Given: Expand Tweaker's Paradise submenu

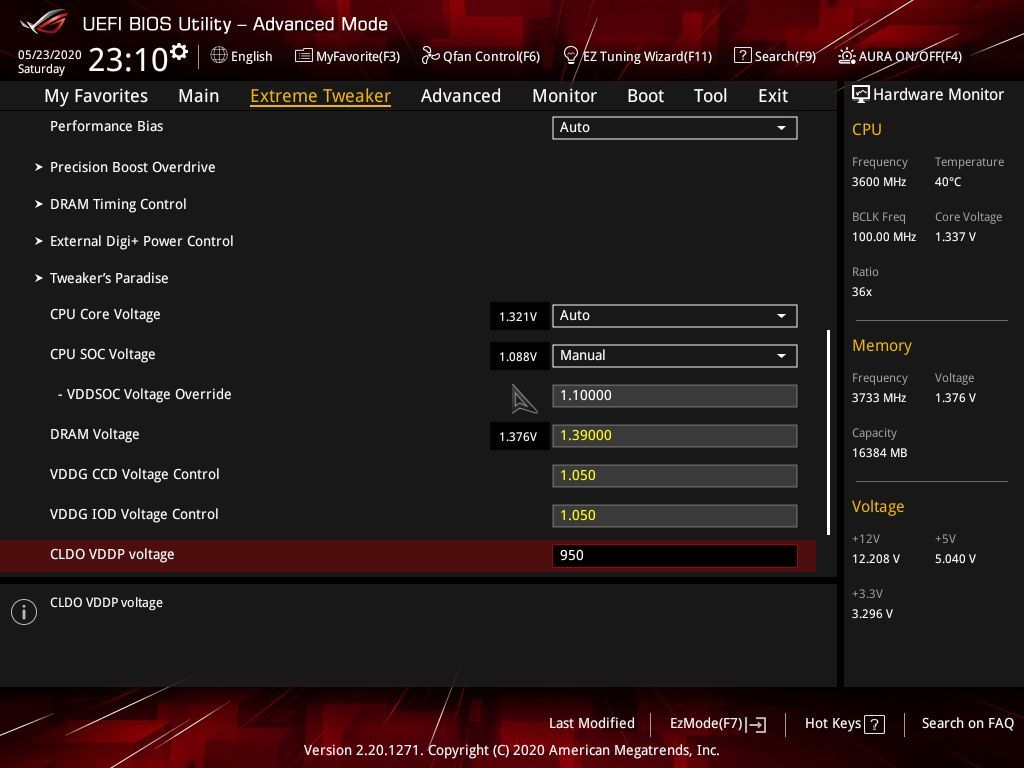Looking at the screenshot, I should click(x=108, y=278).
